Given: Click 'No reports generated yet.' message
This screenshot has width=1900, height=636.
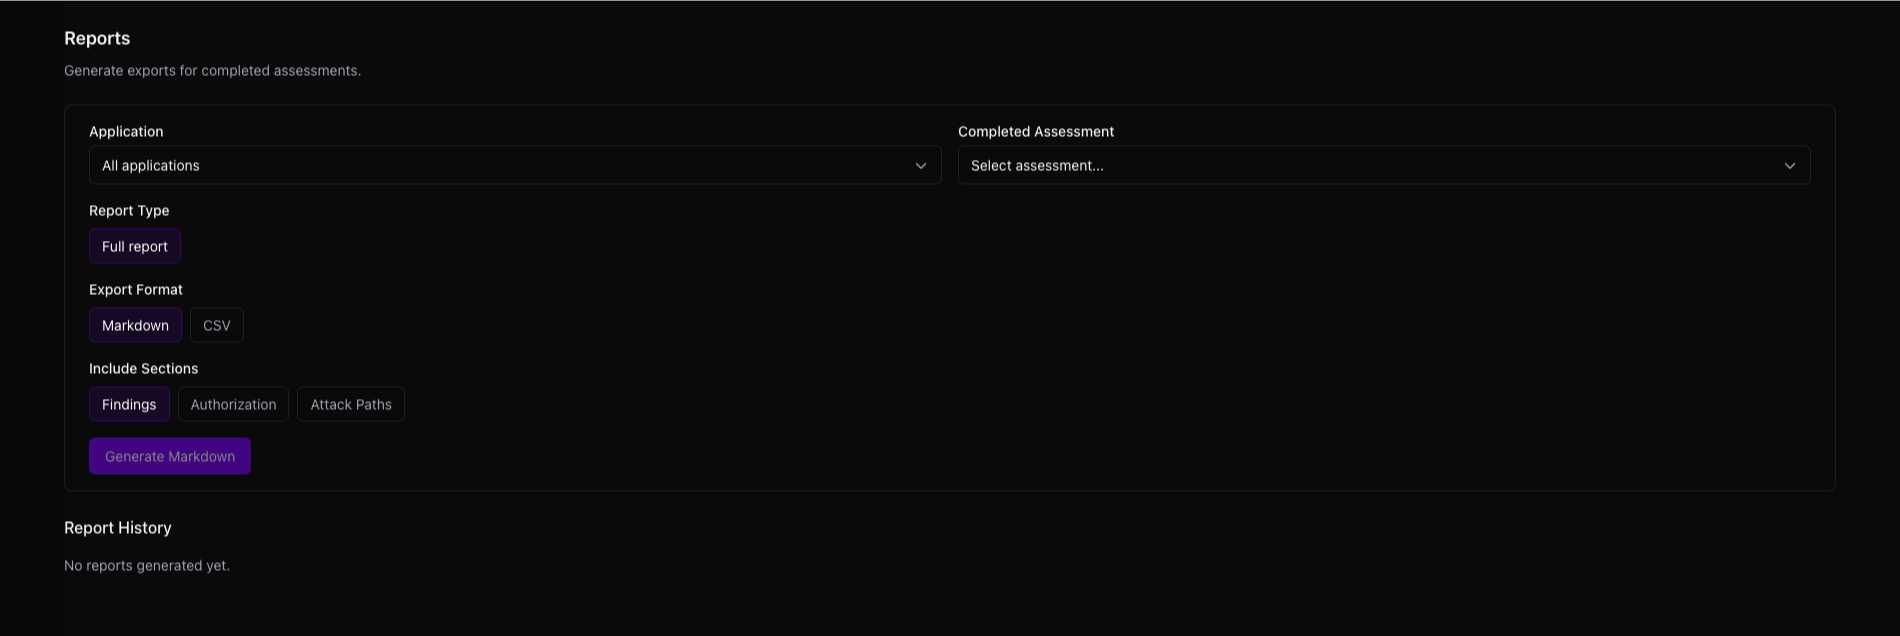Looking at the screenshot, I should [x=147, y=566].
